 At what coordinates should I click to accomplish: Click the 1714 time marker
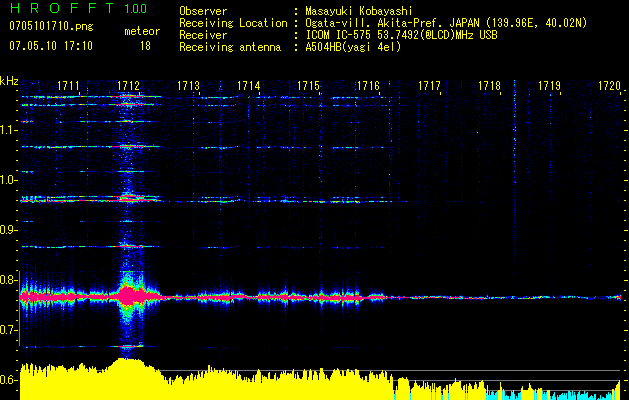[x=248, y=86]
